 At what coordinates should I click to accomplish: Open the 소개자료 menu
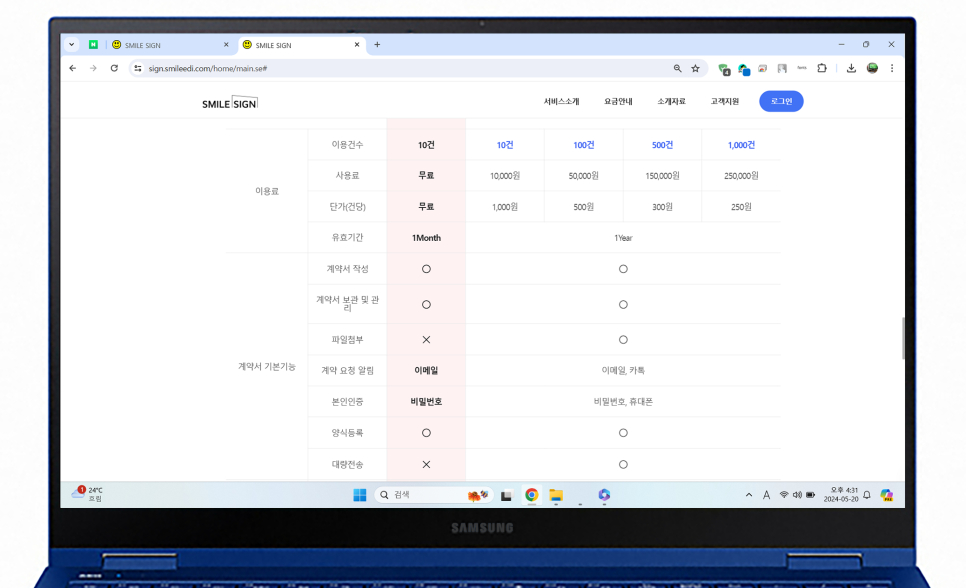click(671, 101)
